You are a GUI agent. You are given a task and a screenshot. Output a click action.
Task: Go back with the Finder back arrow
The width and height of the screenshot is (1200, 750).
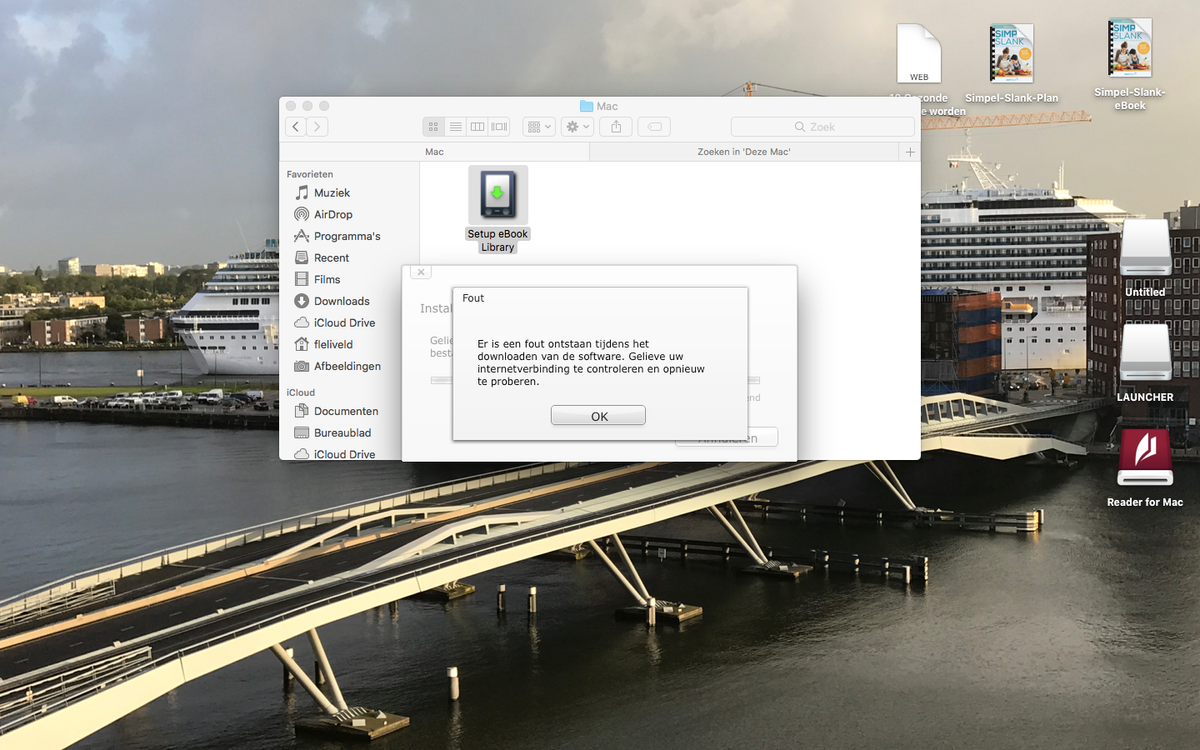pos(296,127)
